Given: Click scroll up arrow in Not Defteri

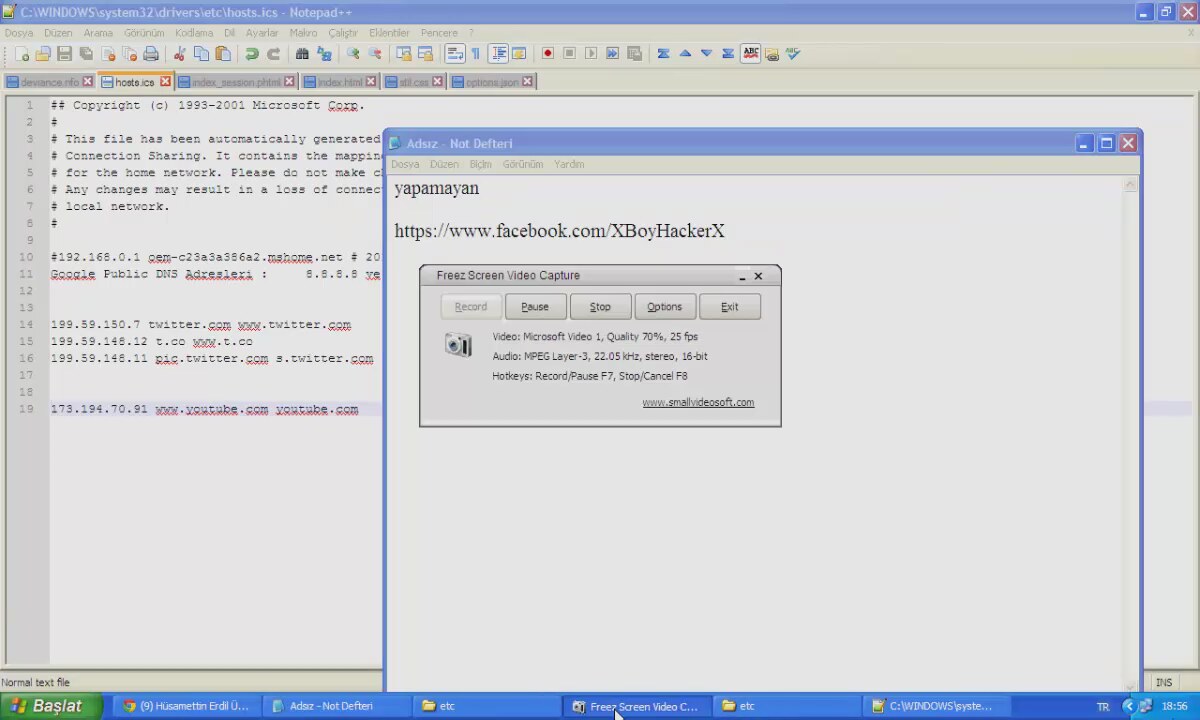Looking at the screenshot, I should (x=1130, y=185).
